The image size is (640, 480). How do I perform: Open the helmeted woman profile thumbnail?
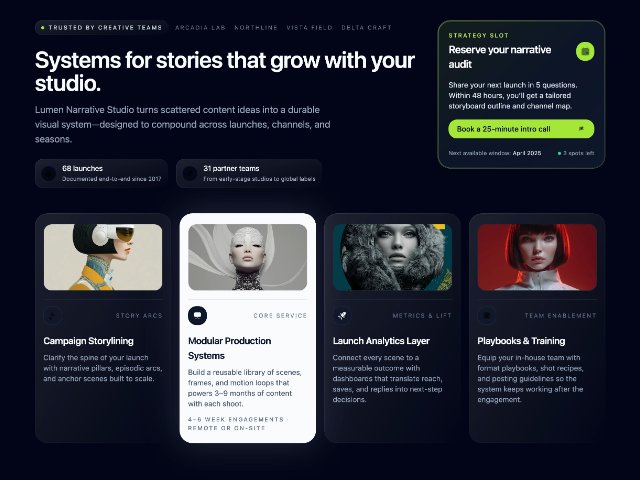[x=103, y=257]
